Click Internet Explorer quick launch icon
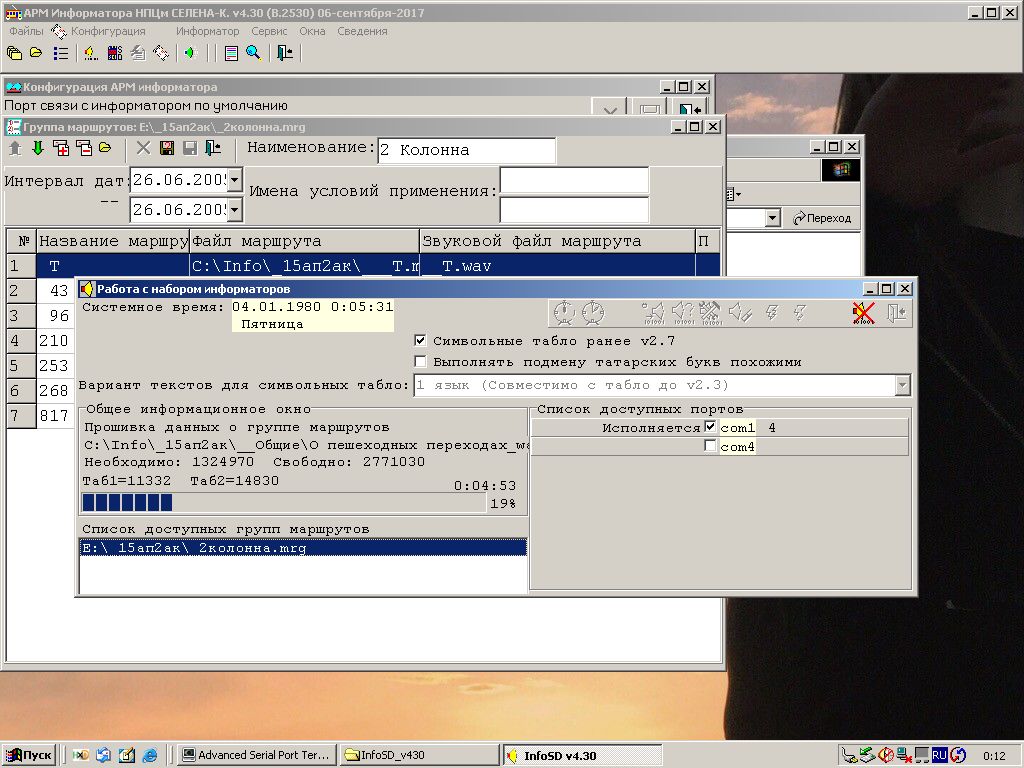Viewport: 1024px width, 768px height. [150, 755]
